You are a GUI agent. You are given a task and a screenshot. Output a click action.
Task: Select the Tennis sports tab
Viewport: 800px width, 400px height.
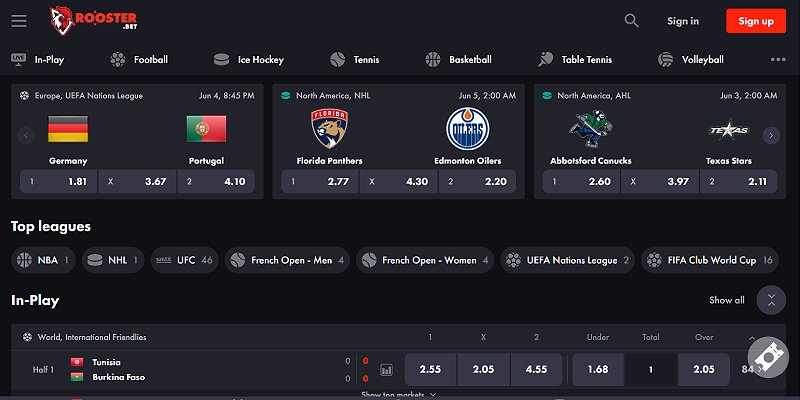[x=355, y=60]
